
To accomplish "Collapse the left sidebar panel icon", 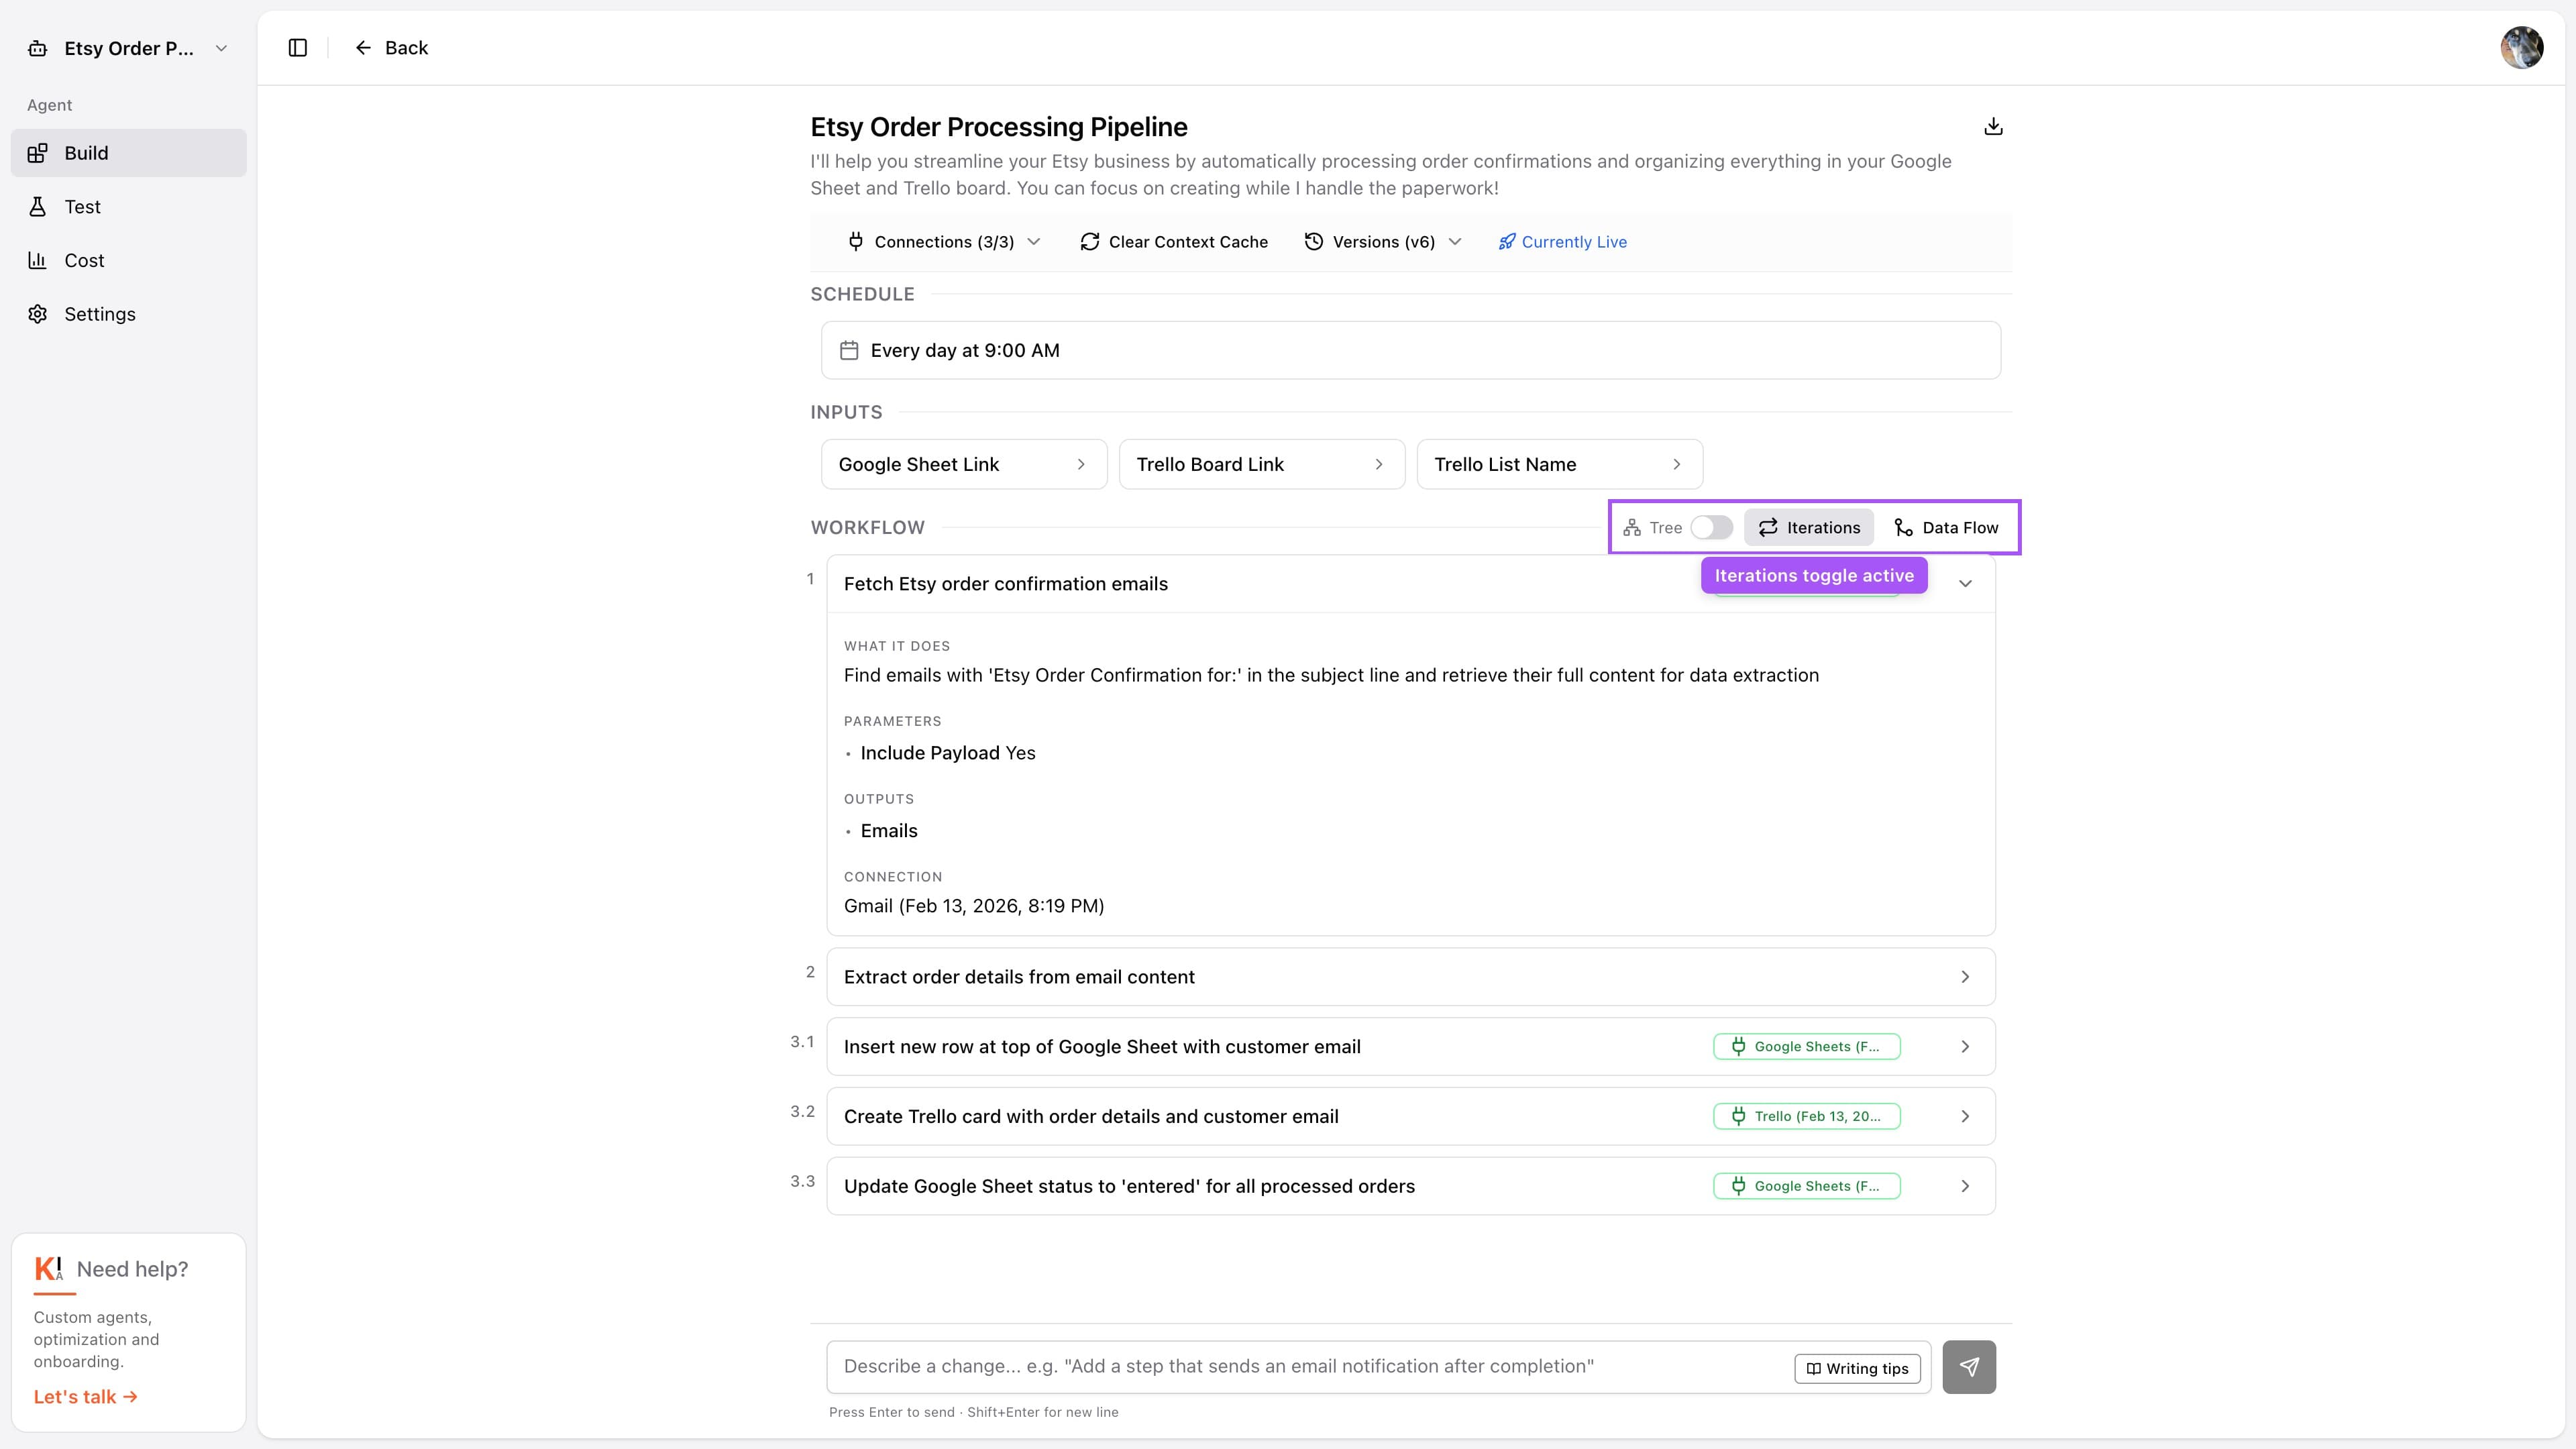I will coord(297,47).
